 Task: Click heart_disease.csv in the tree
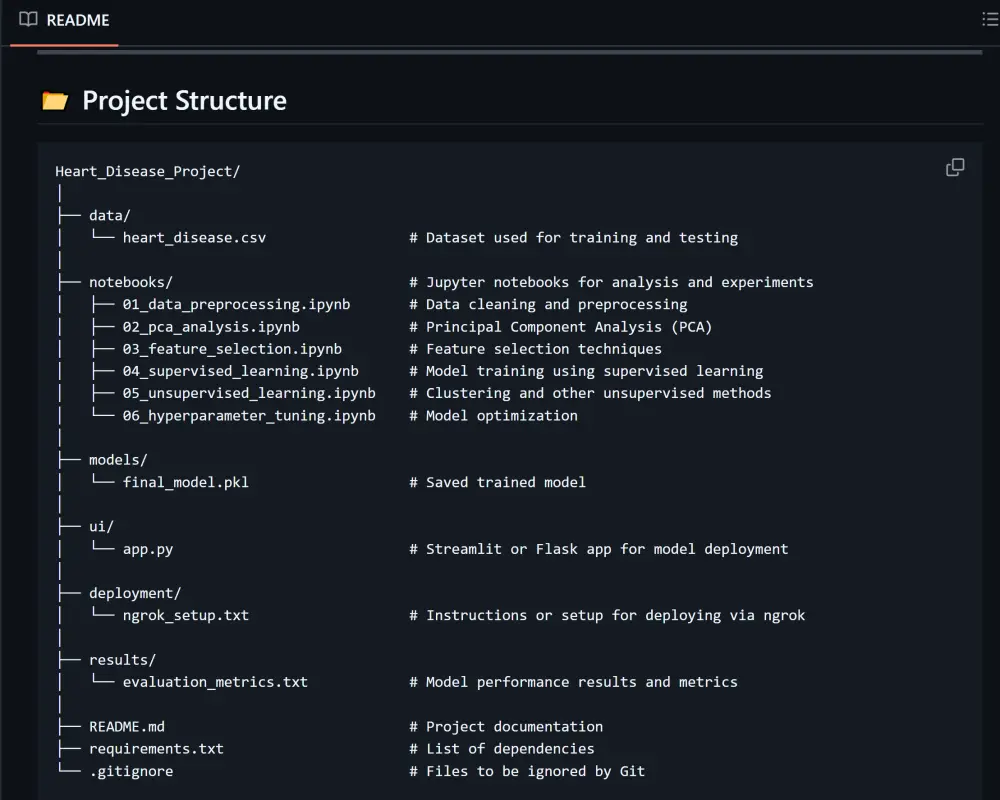(x=195, y=238)
